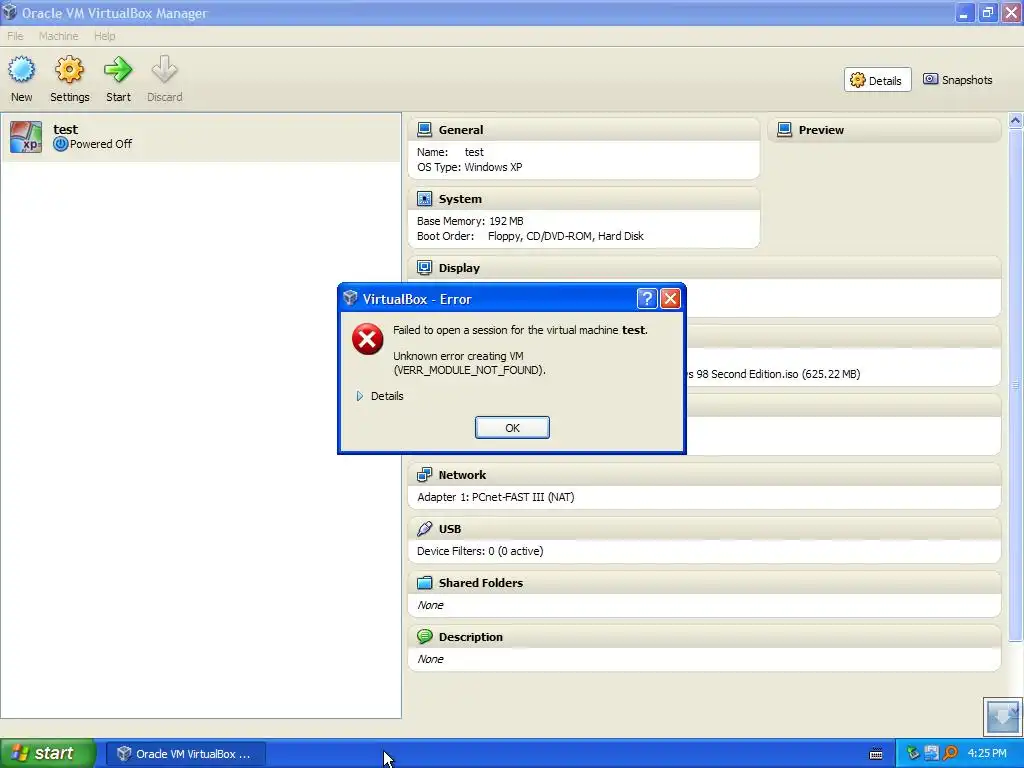
Task: Click the green Start arrow
Action: point(118,69)
